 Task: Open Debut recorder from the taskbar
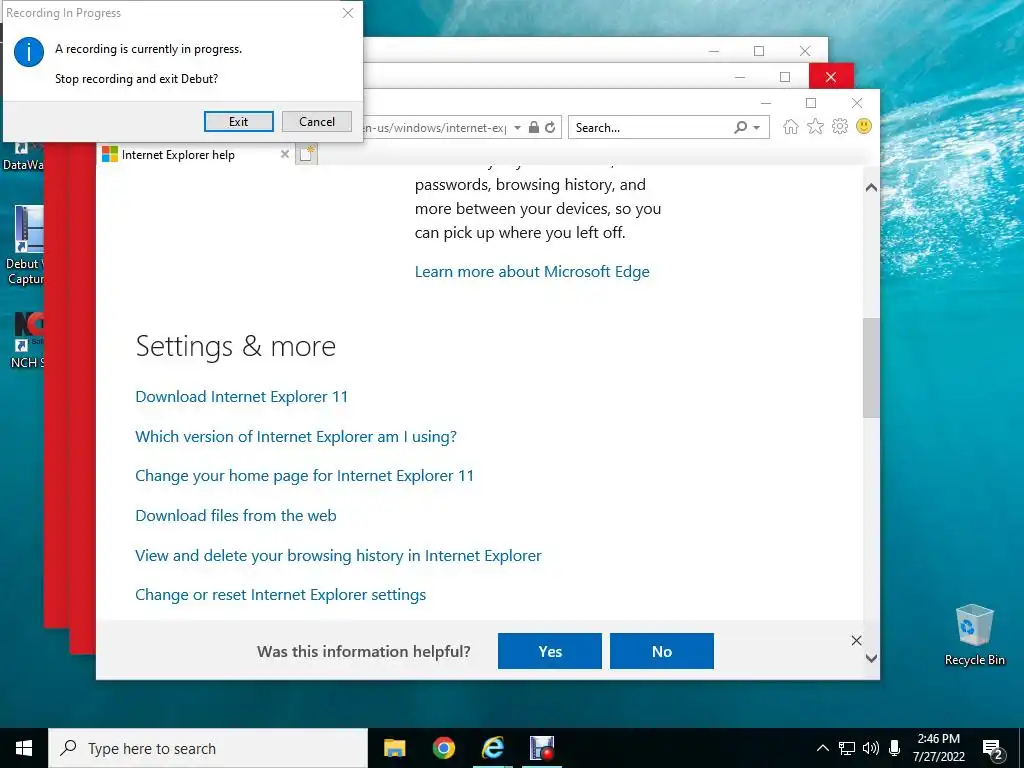pyautogui.click(x=542, y=748)
